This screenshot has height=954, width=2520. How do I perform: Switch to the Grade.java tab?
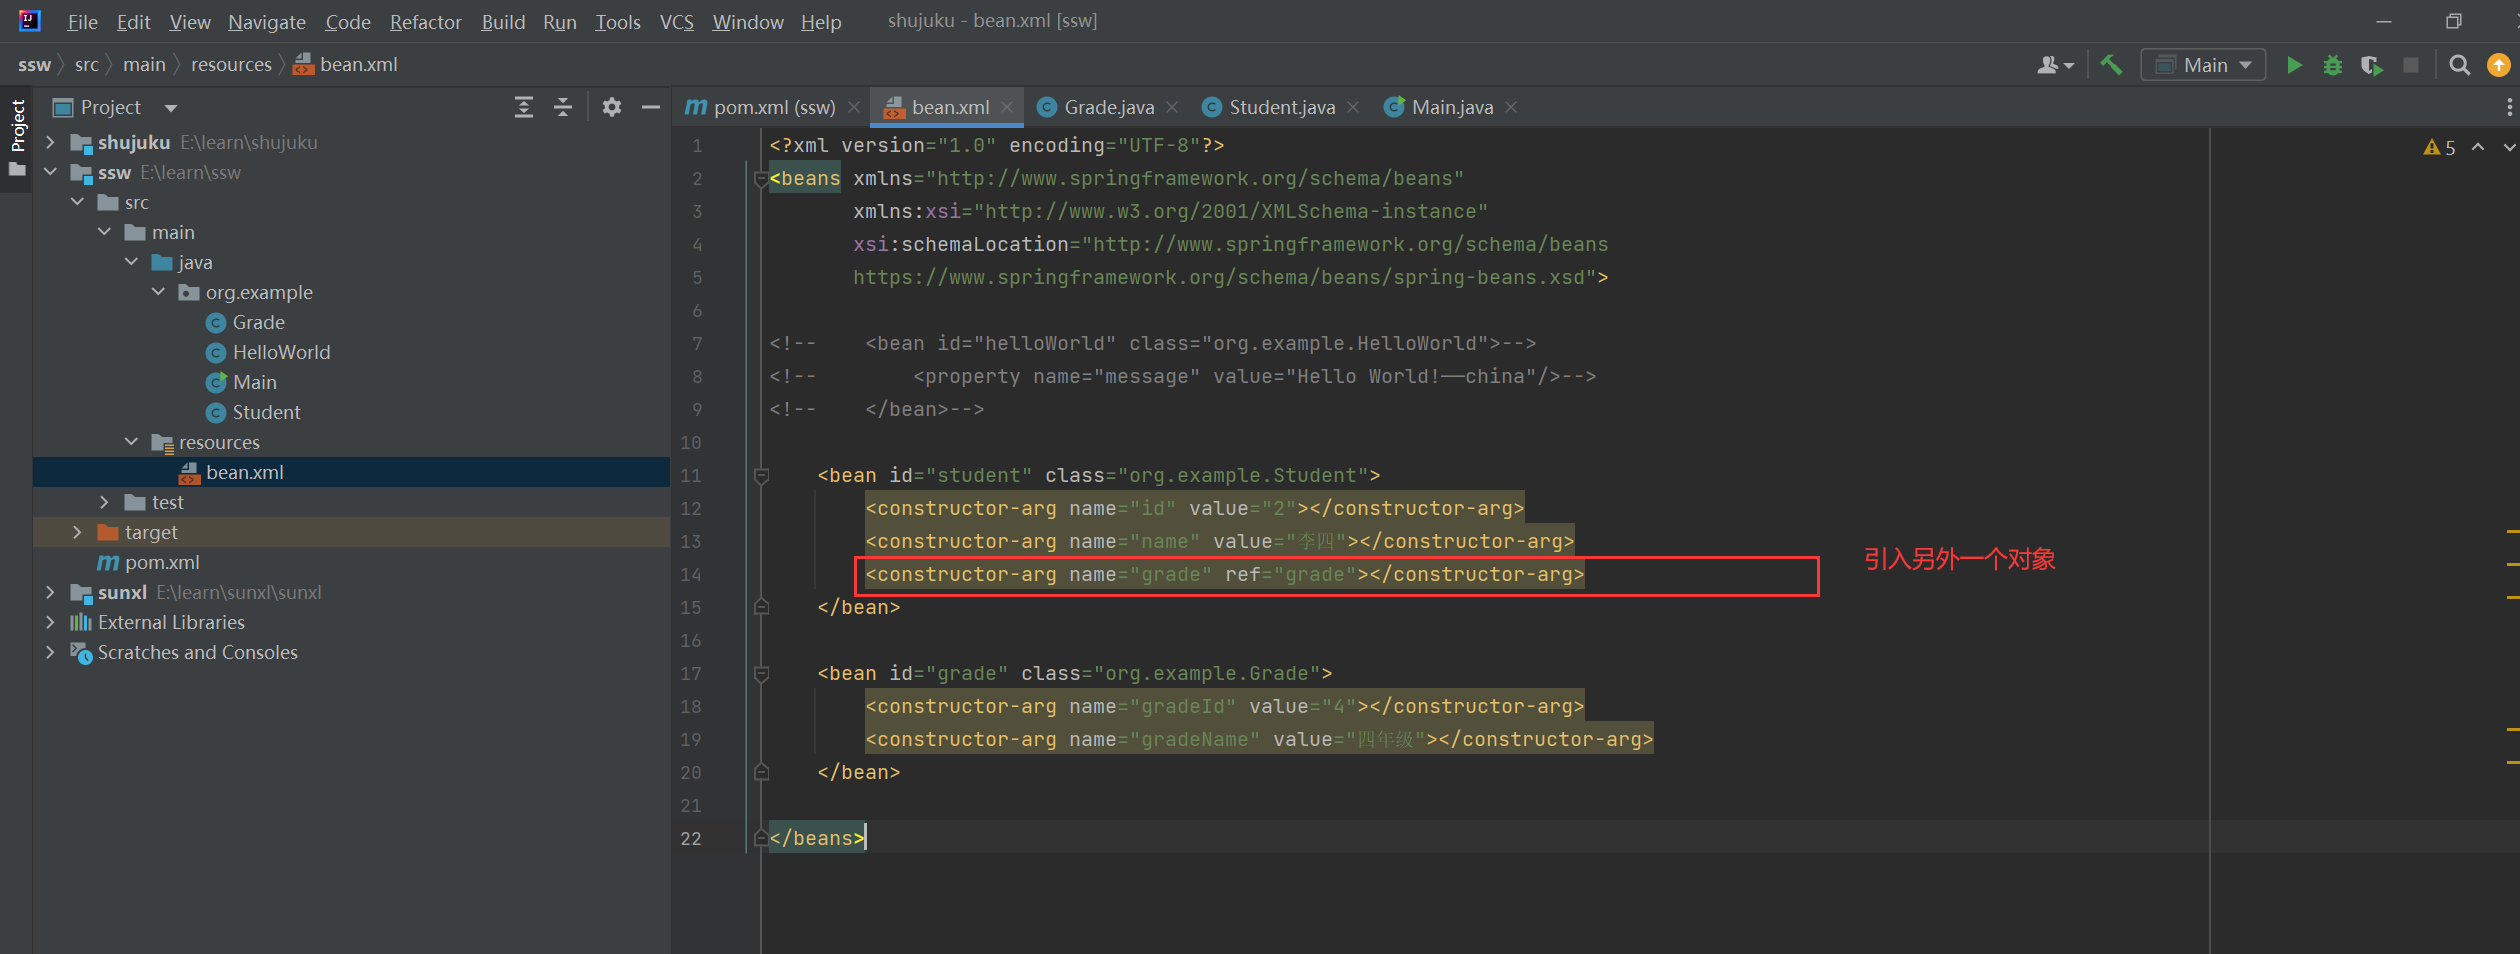[1109, 107]
